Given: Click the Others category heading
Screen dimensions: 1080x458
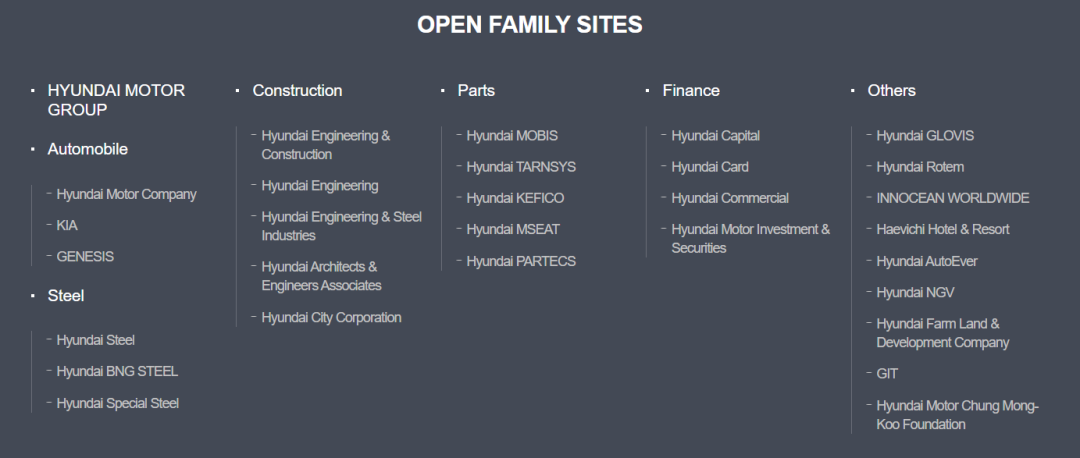Looking at the screenshot, I should pyautogui.click(x=891, y=90).
